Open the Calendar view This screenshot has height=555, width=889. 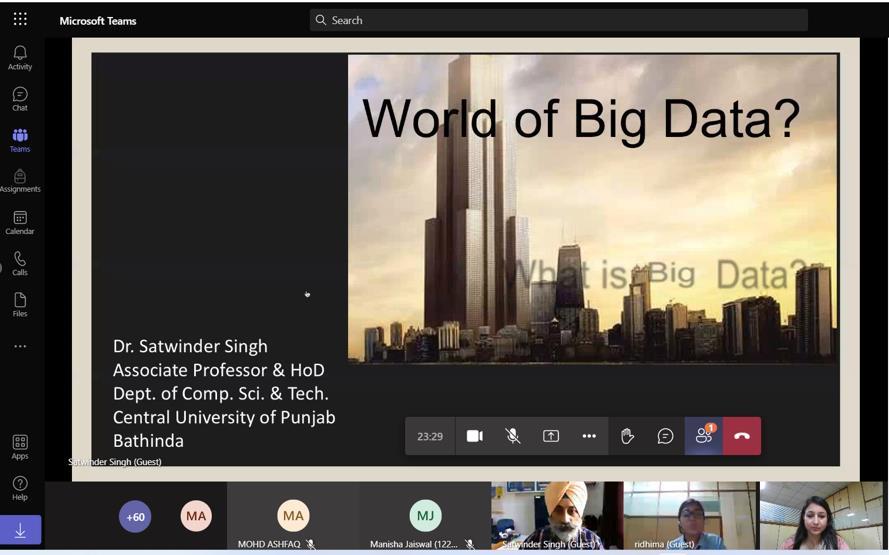point(20,222)
